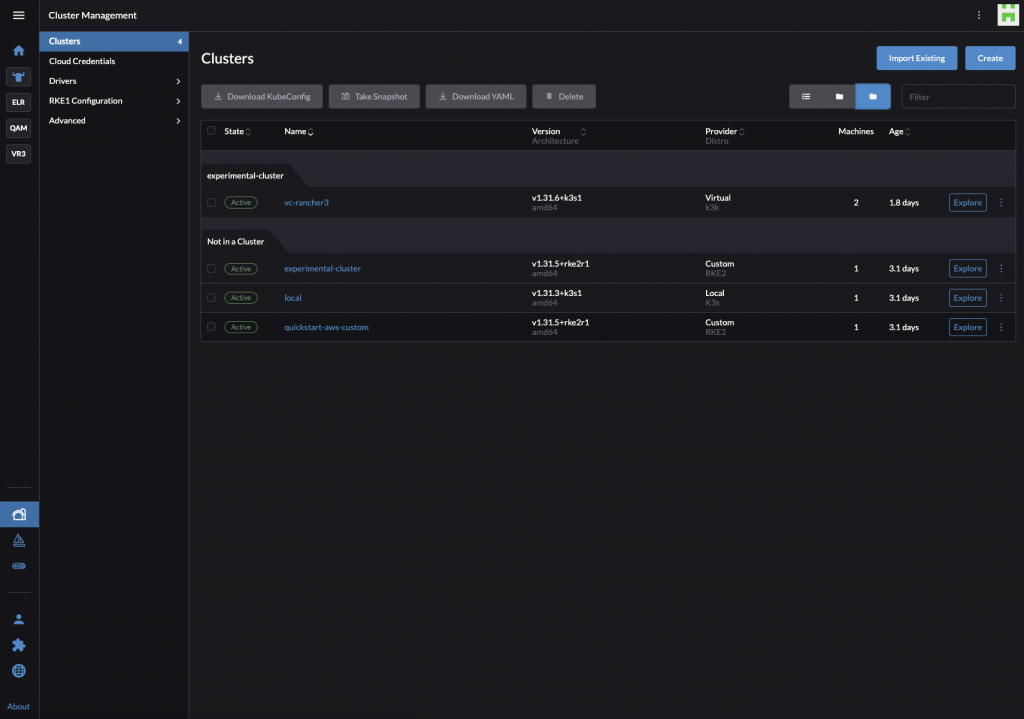Open Continuous Delivery sailboat icon
Screen dimensions: 1024x719
pyautogui.click(x=19, y=540)
